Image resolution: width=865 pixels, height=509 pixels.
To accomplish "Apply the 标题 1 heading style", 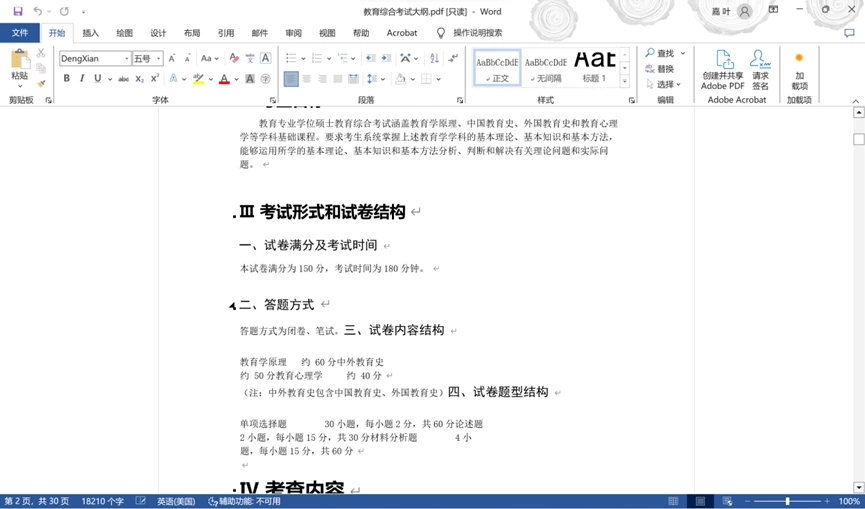I will click(x=594, y=67).
